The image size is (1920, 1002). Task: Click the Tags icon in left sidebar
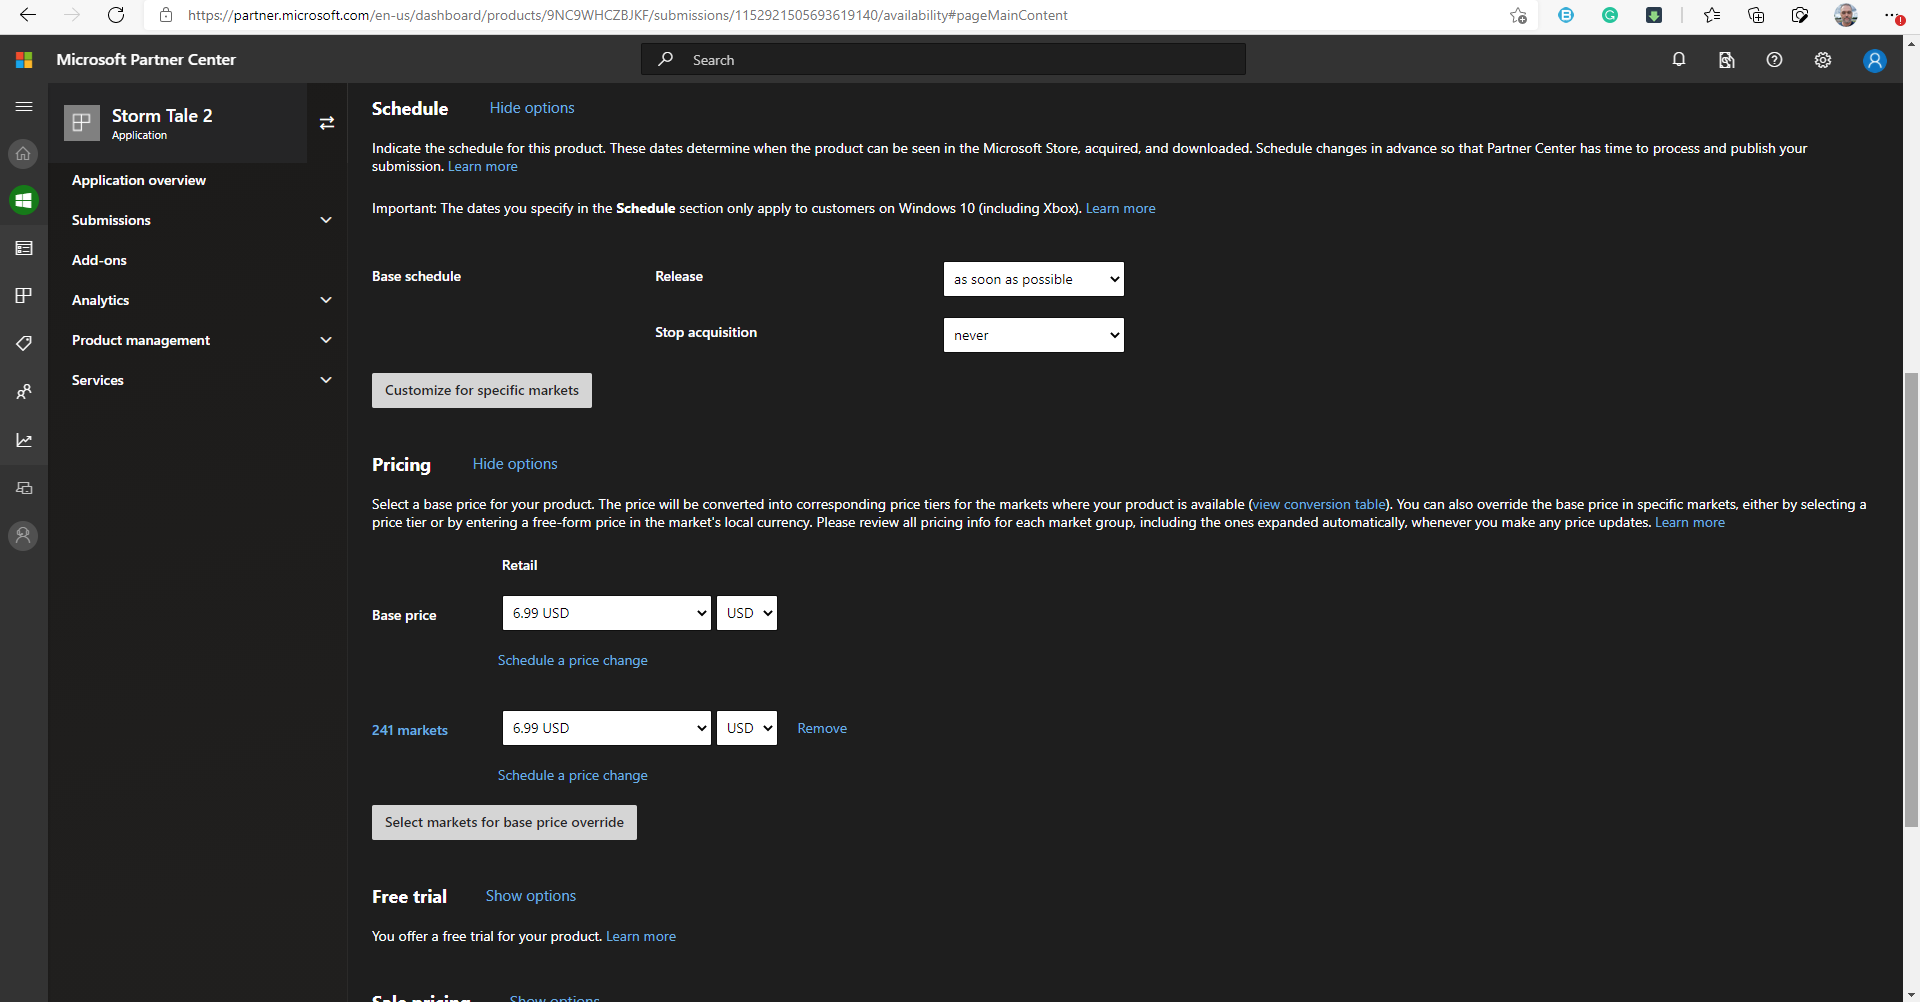point(23,343)
